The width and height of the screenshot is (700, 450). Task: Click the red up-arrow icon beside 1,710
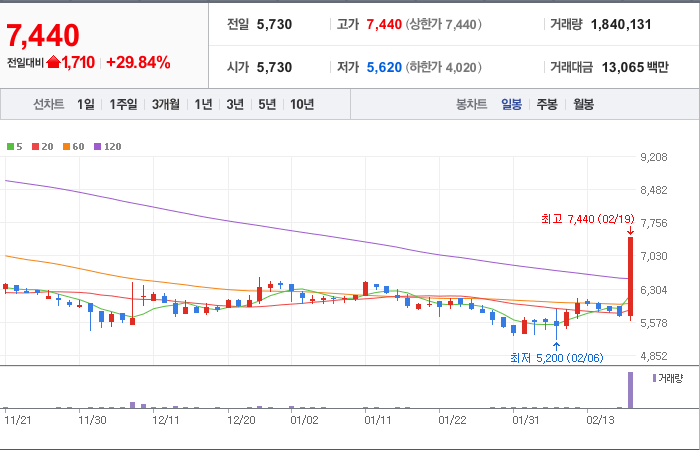click(x=53, y=62)
